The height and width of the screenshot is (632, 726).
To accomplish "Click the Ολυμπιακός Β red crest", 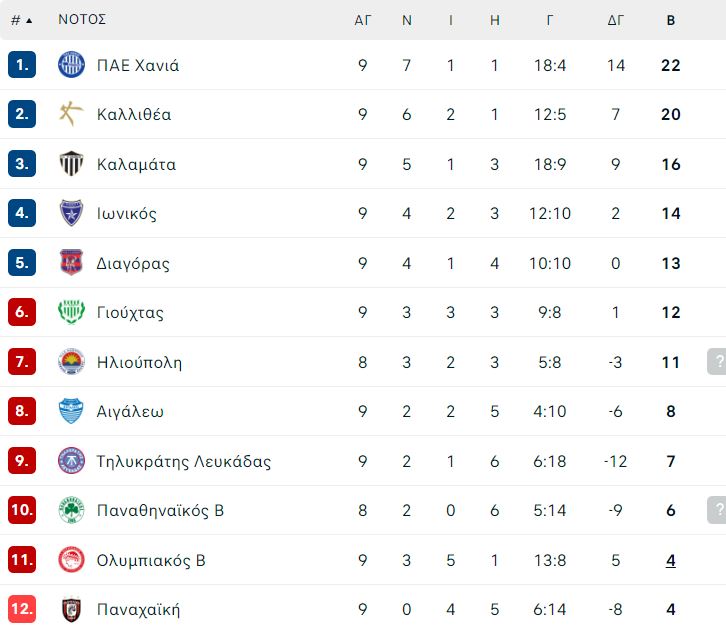I will pos(71,559).
